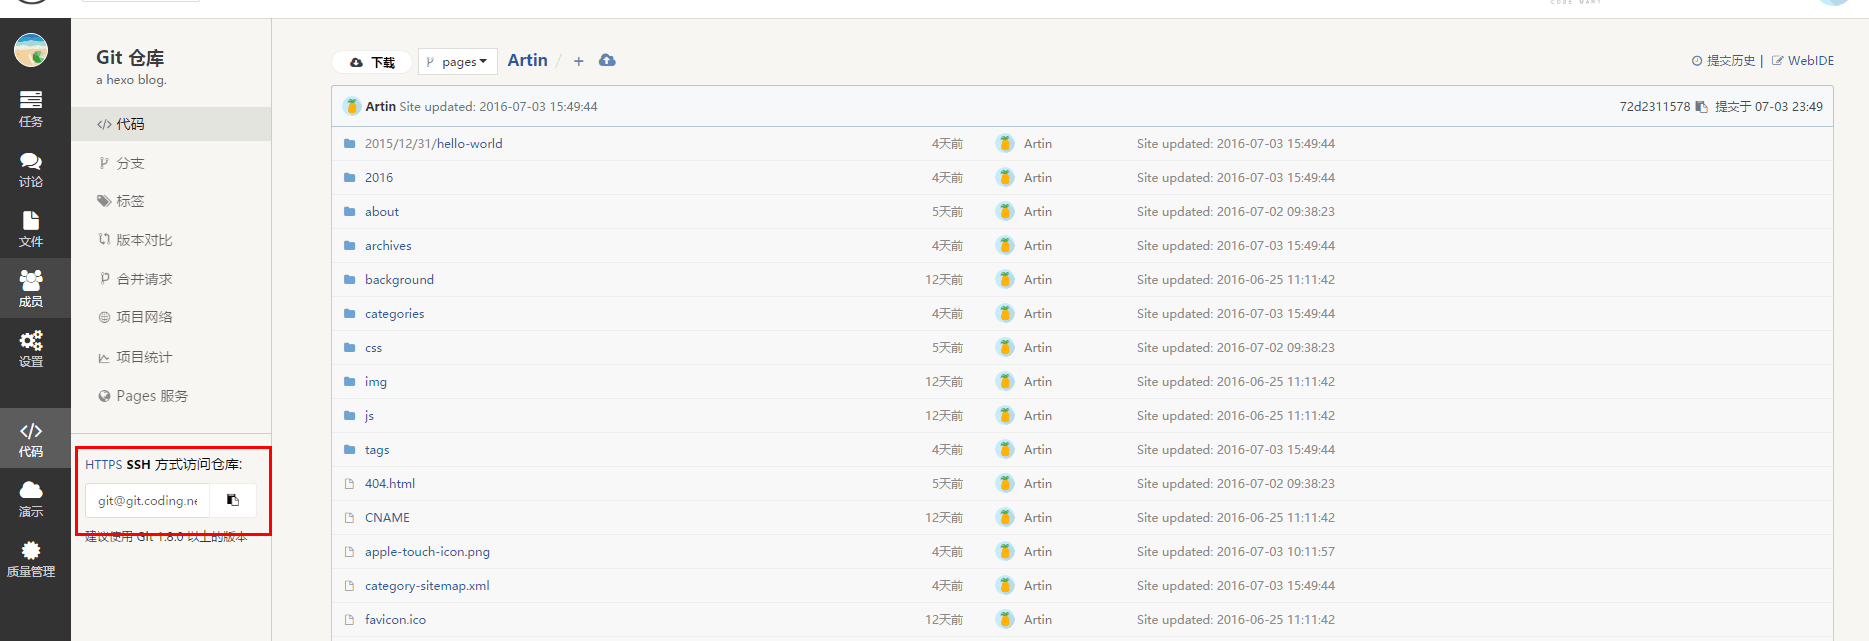
Task: Click the plus button to add file
Action: click(578, 61)
